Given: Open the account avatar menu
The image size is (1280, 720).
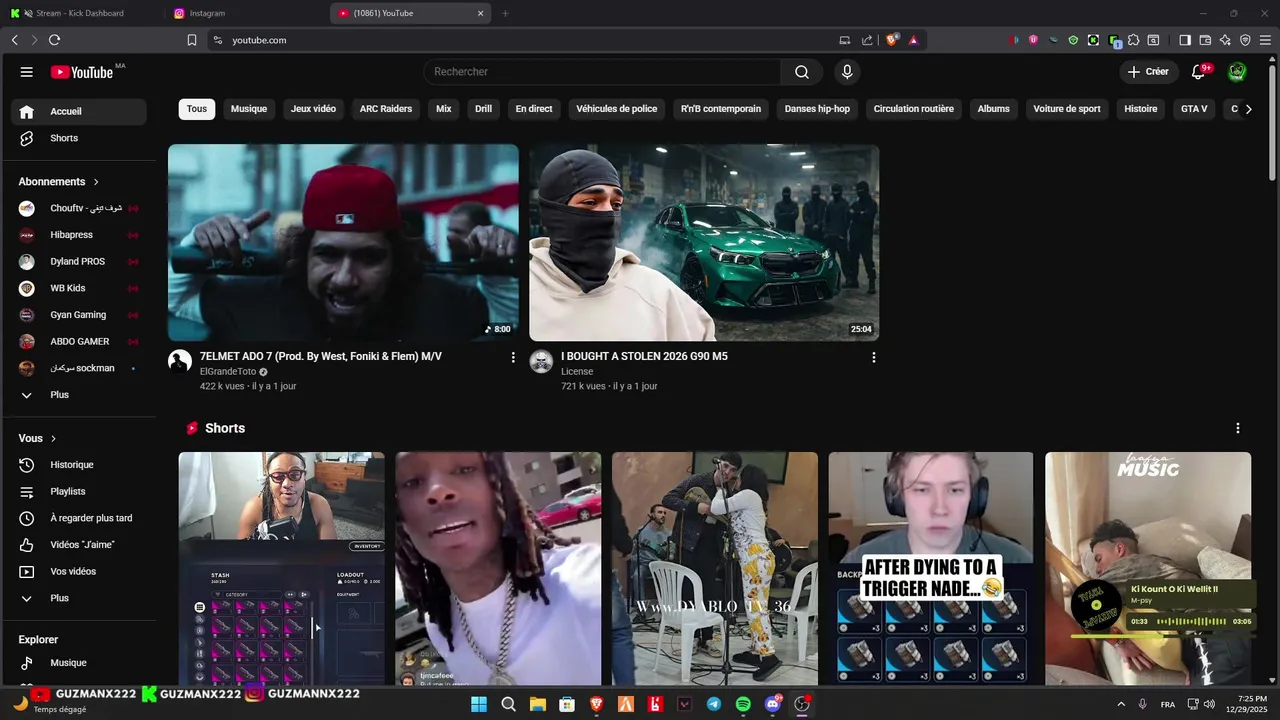Looking at the screenshot, I should click(1237, 72).
